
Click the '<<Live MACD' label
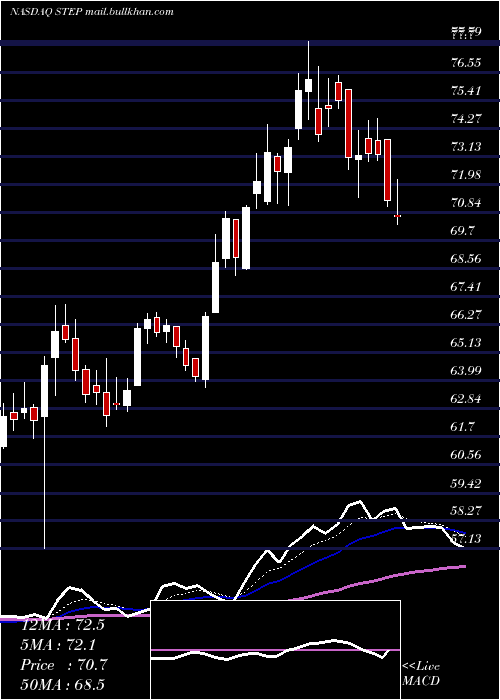(421, 673)
